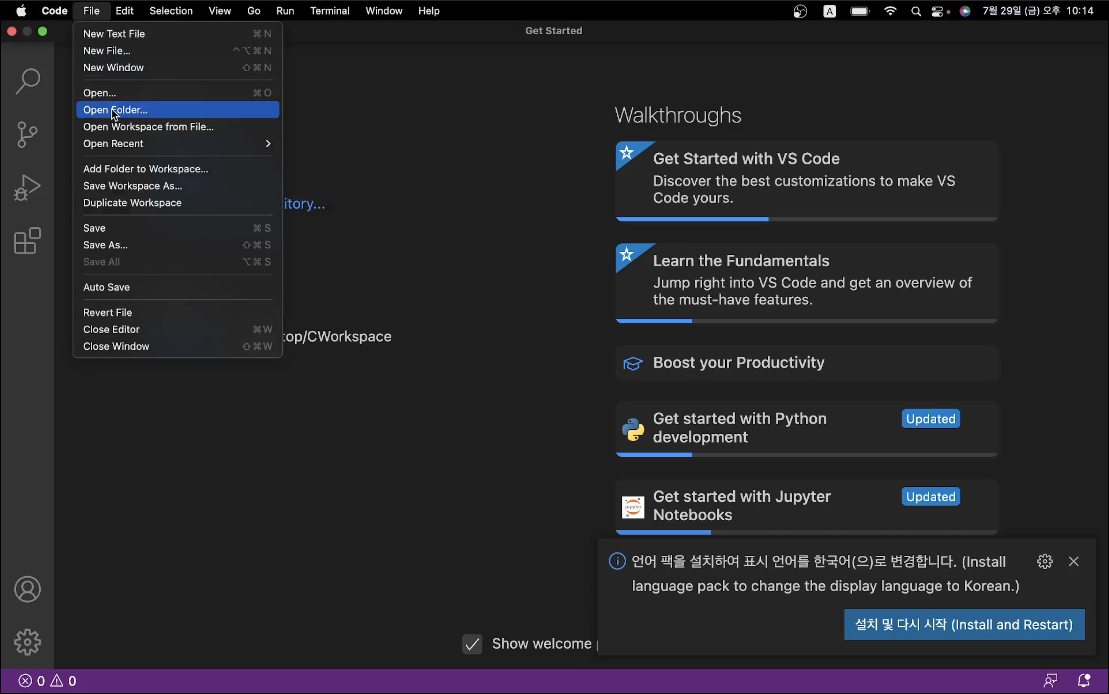Click the battery icon in menu bar
This screenshot has height=694, width=1109.
coord(859,11)
